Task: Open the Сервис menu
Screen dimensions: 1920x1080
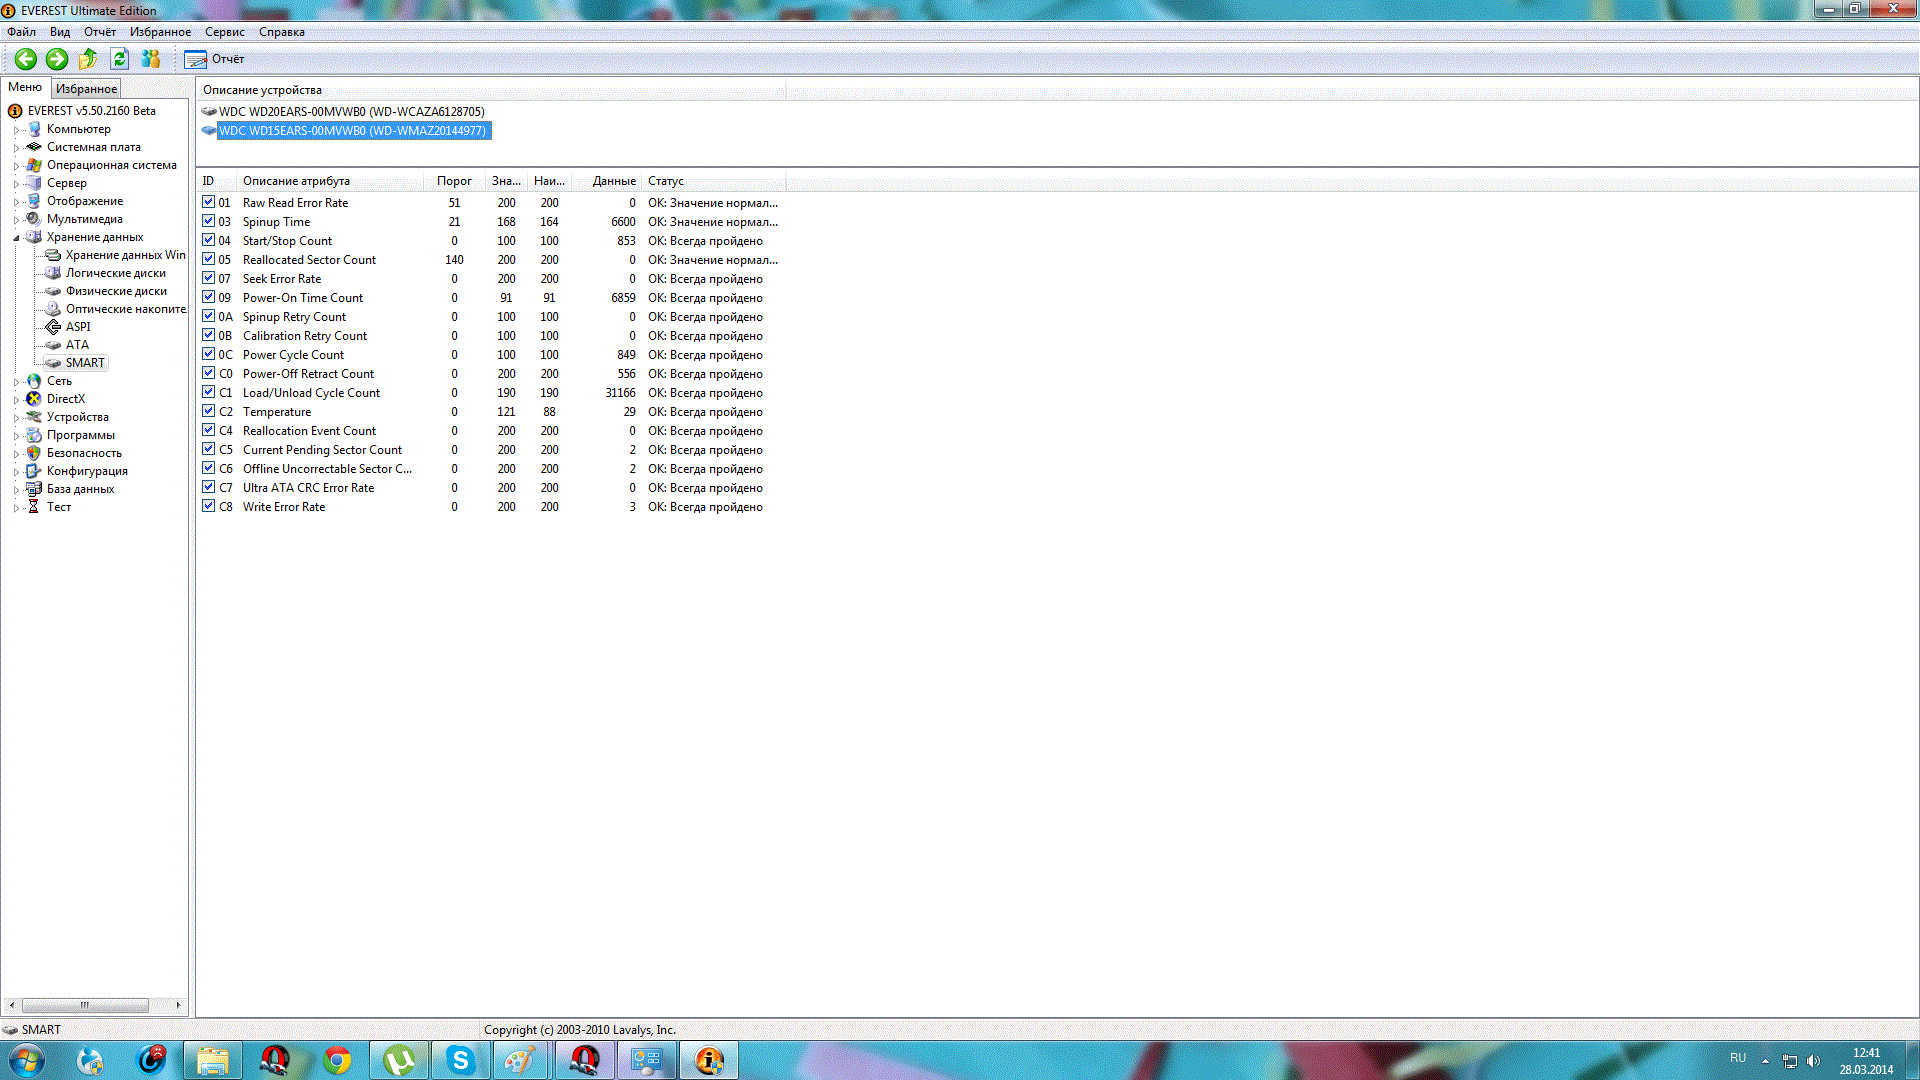Action: pyautogui.click(x=224, y=32)
